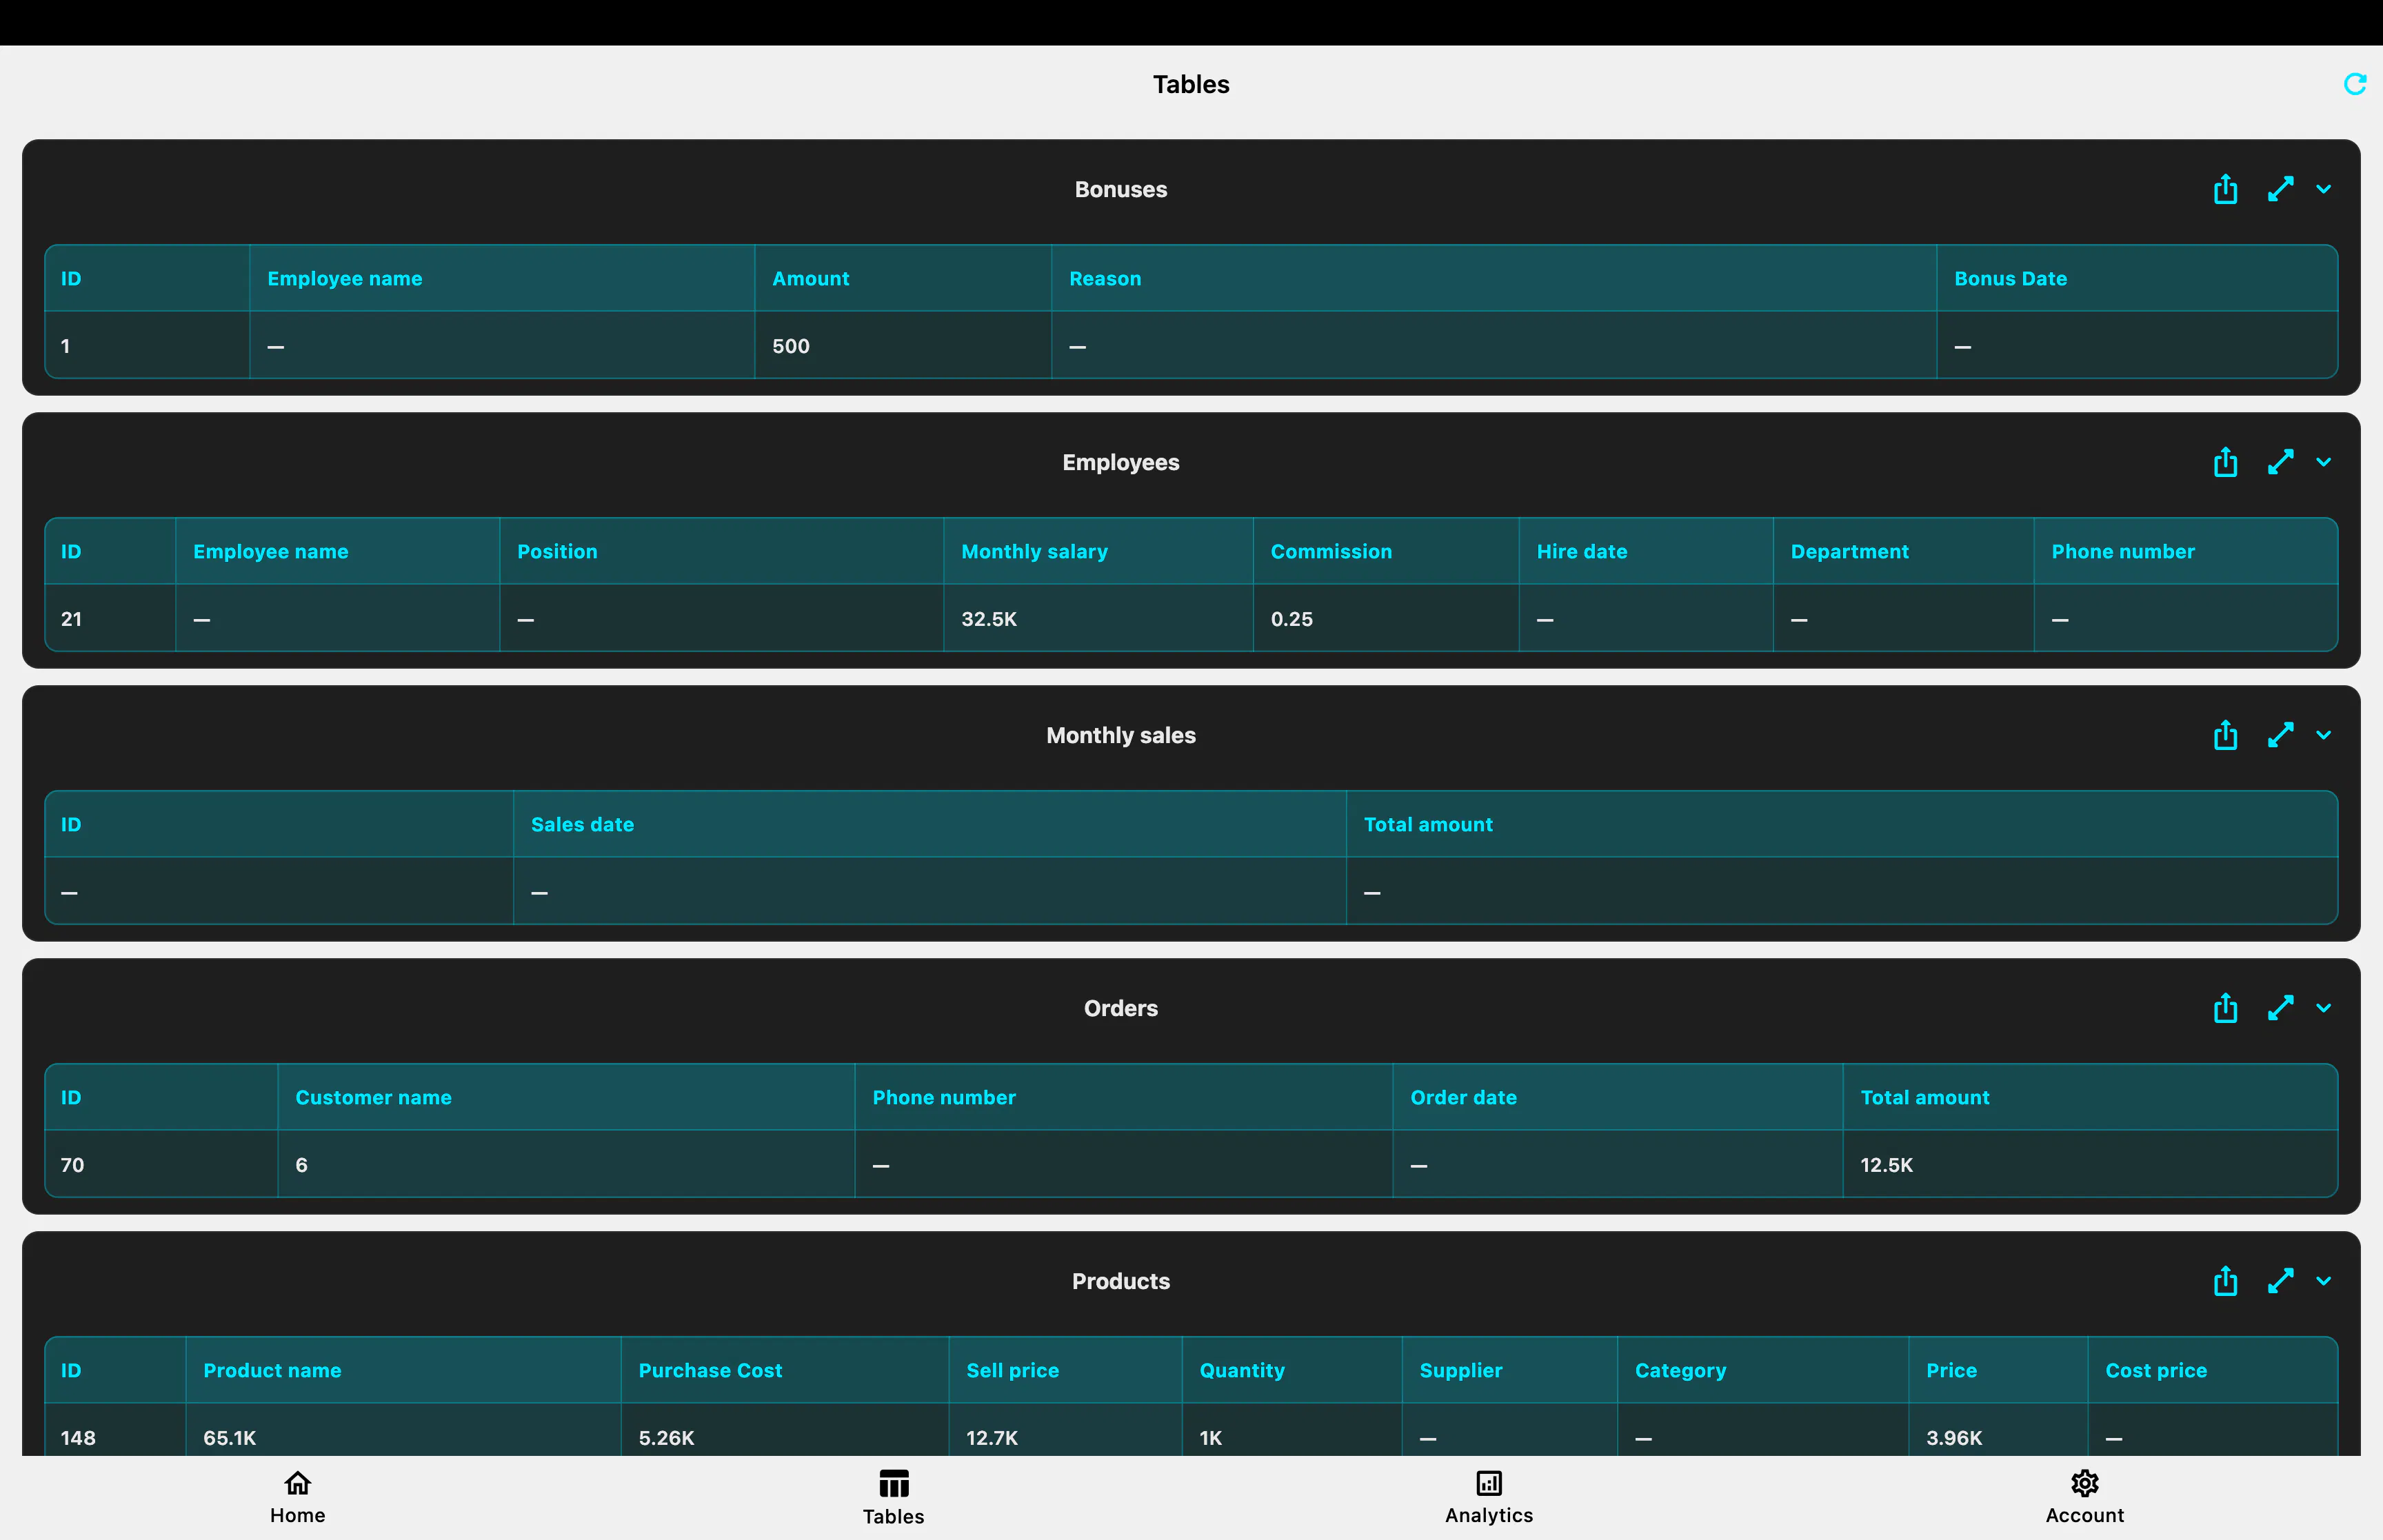Select the 32.5K salary cell
Viewport: 2383px width, 1540px height.
coord(1098,619)
